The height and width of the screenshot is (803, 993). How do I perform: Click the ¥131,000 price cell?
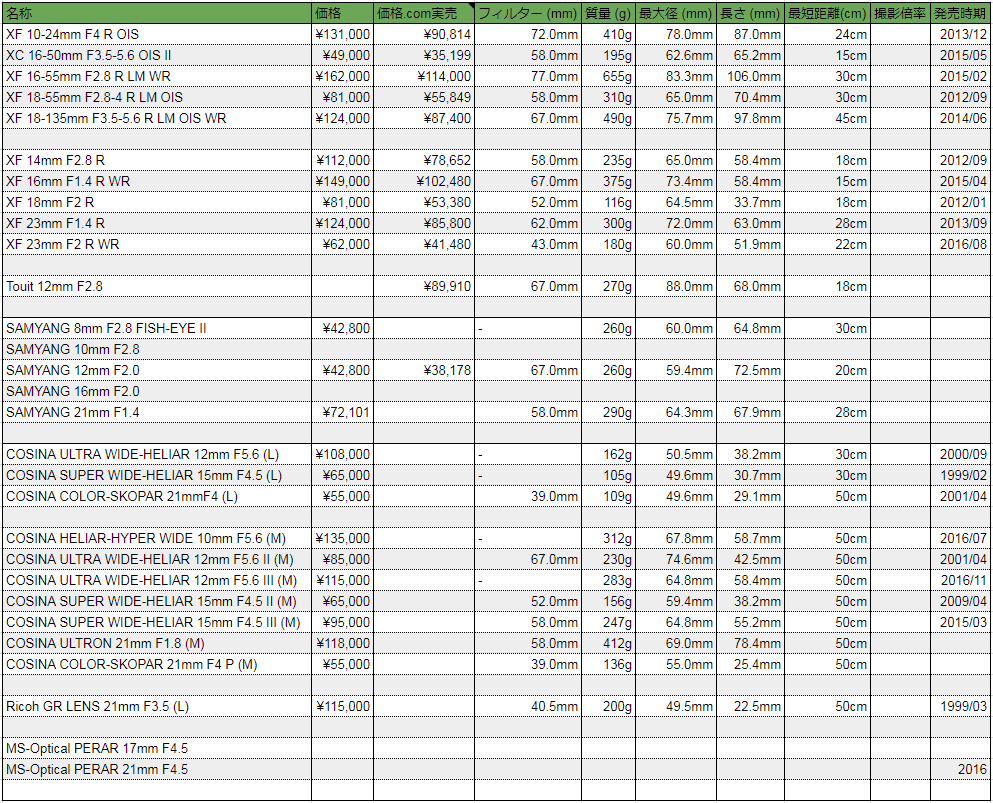(x=342, y=34)
